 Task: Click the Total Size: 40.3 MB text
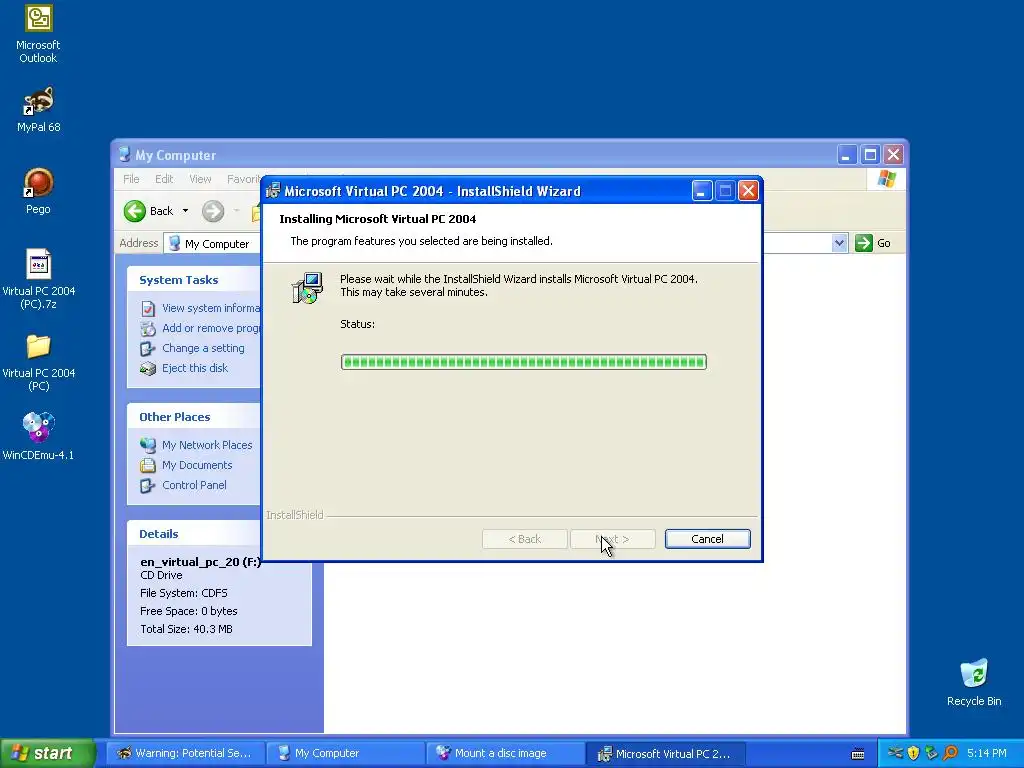tap(186, 629)
